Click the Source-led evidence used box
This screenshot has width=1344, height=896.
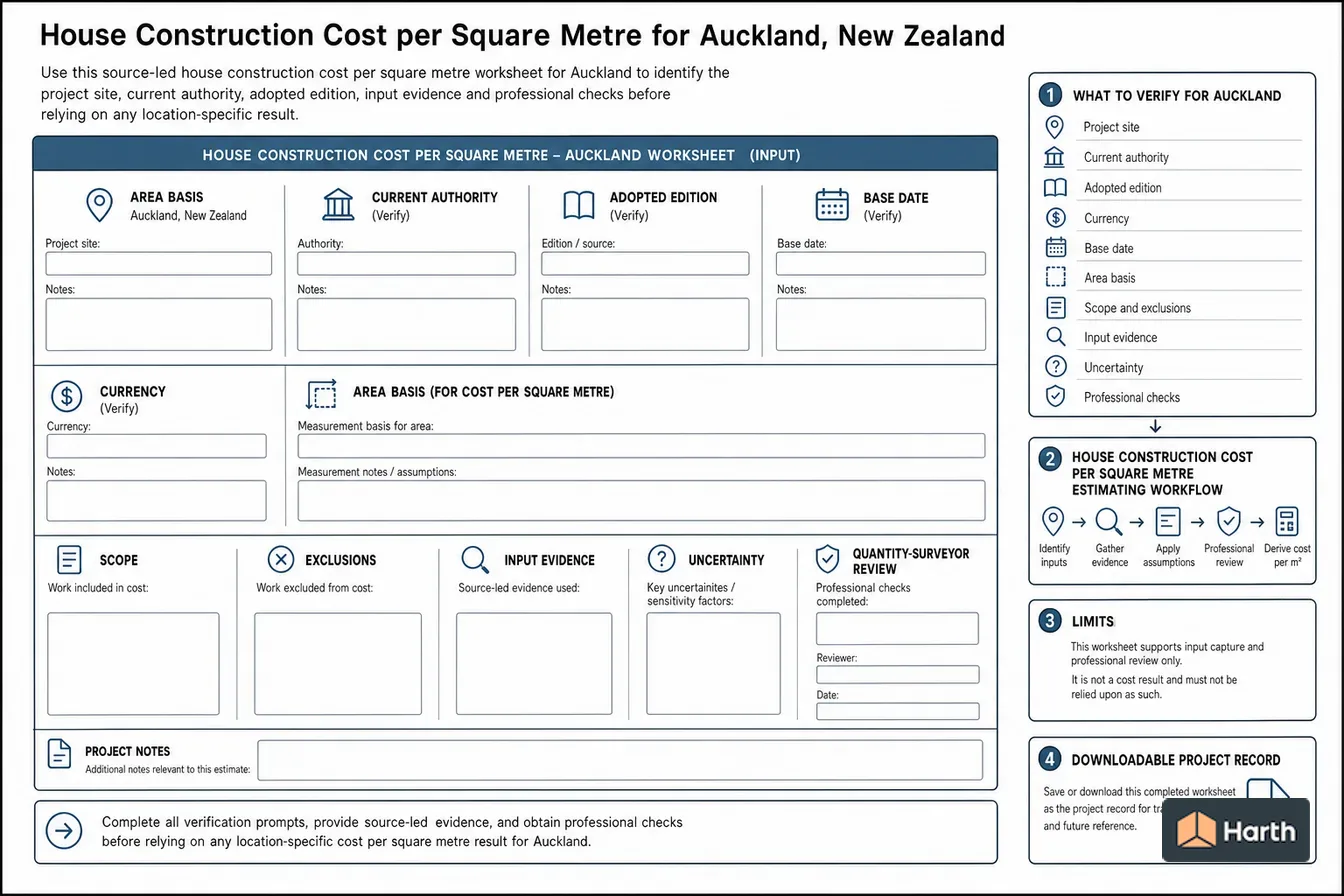point(534,664)
